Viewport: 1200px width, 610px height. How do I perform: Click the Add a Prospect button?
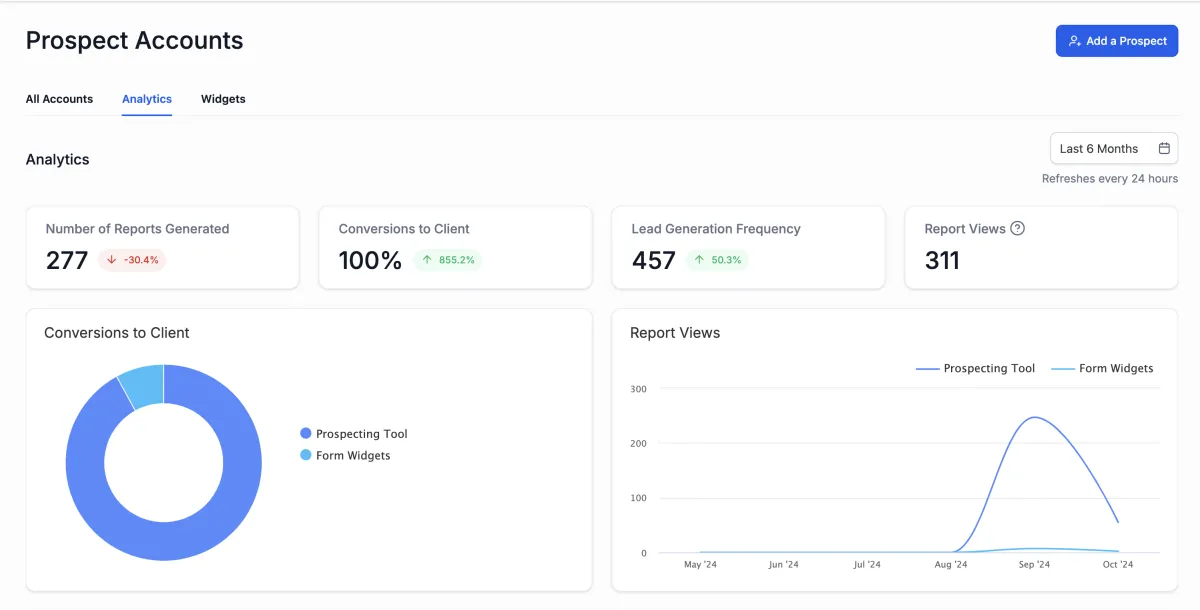pyautogui.click(x=1117, y=41)
